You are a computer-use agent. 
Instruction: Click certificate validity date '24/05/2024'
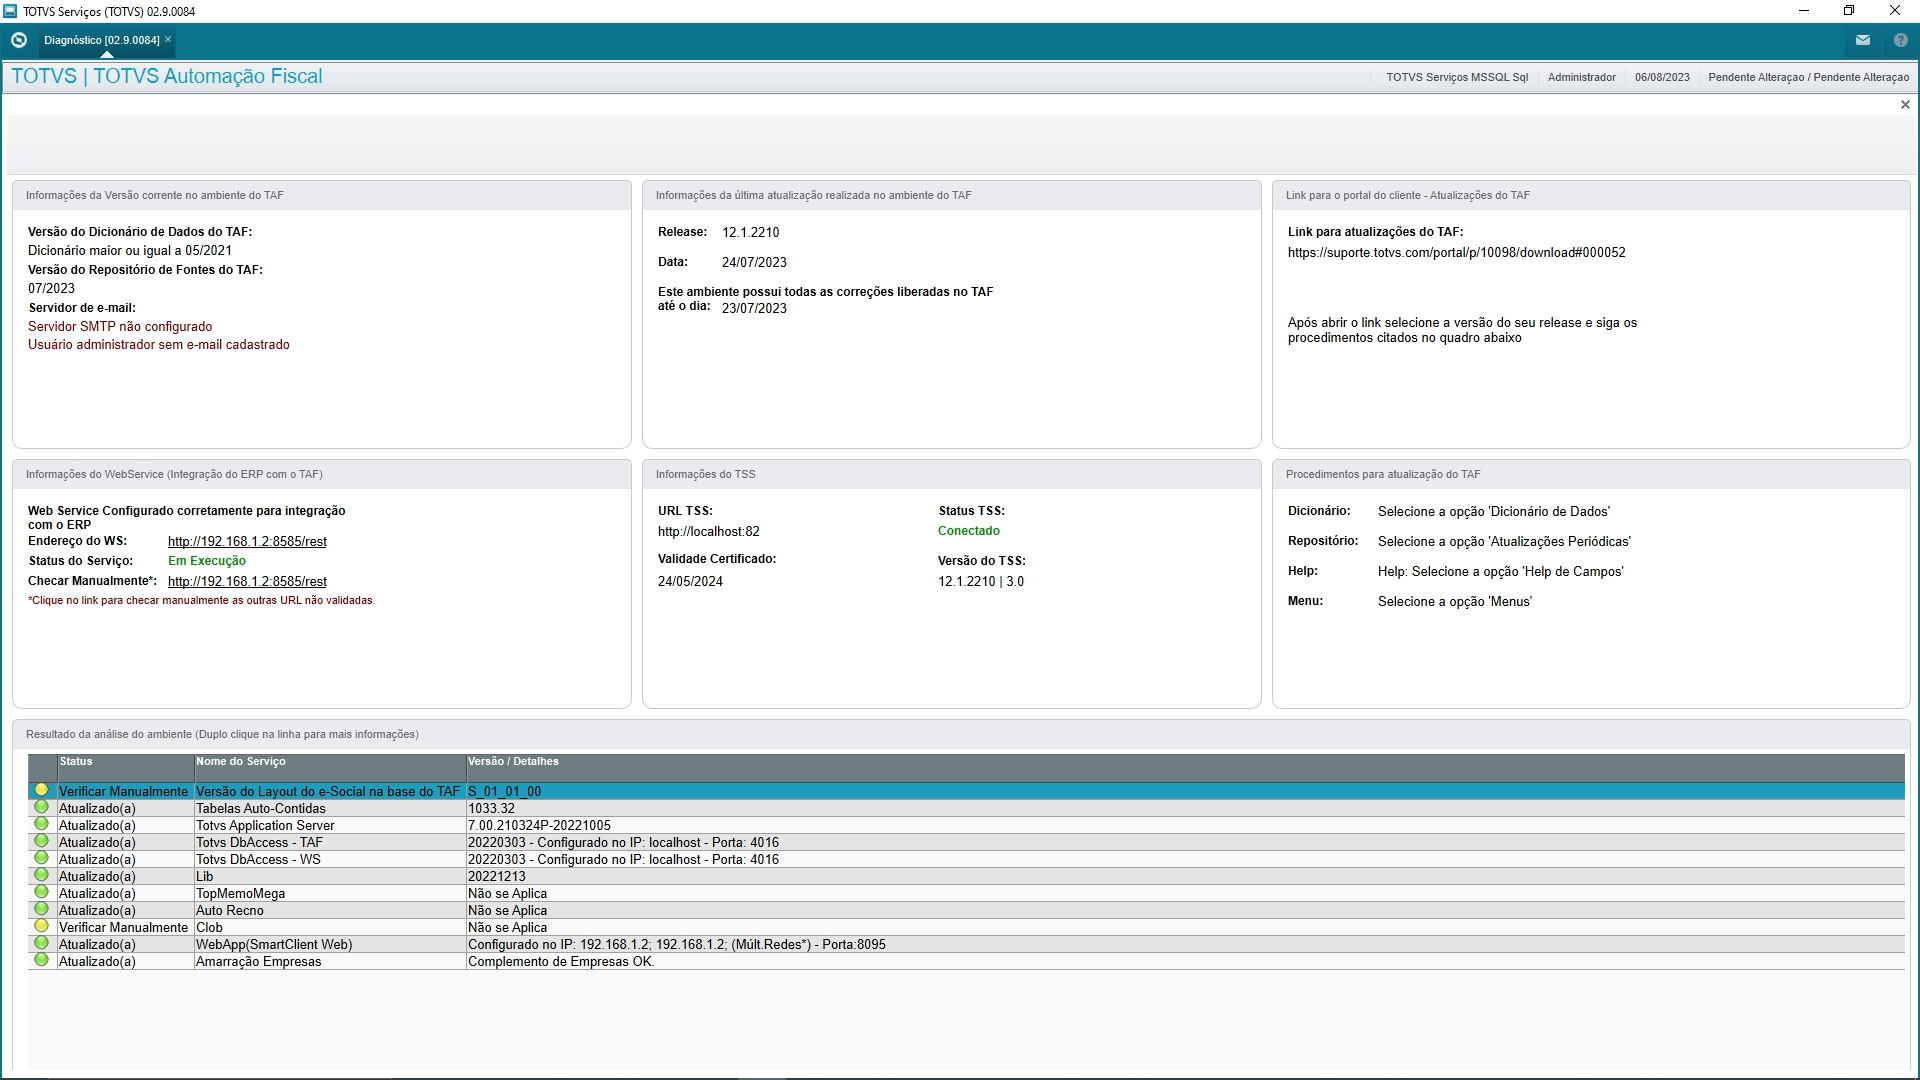690,582
